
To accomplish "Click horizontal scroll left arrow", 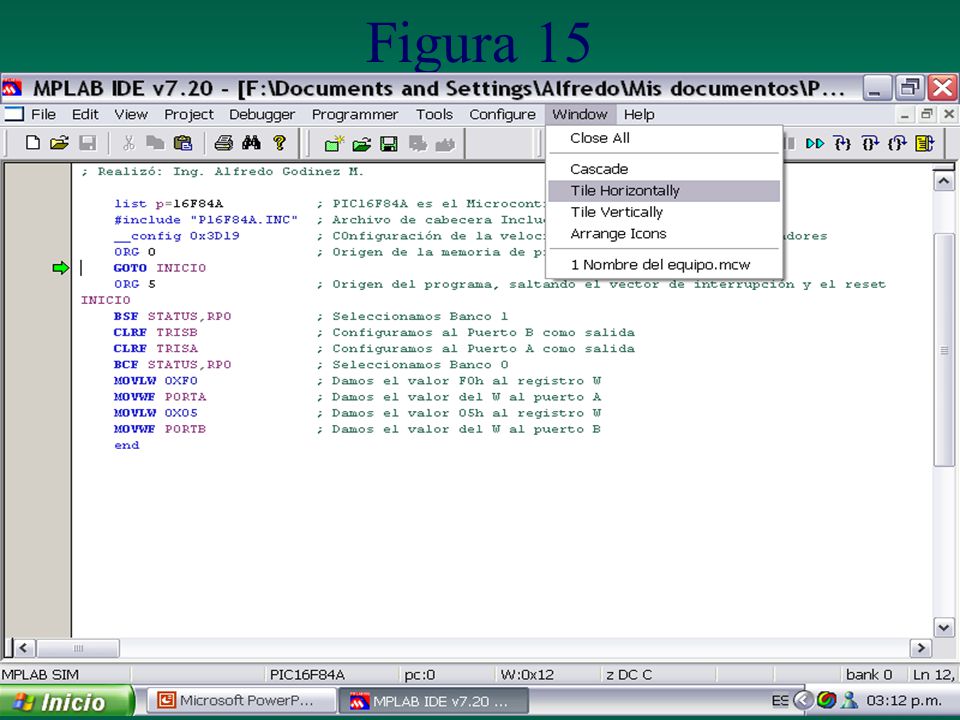I will click(24, 648).
